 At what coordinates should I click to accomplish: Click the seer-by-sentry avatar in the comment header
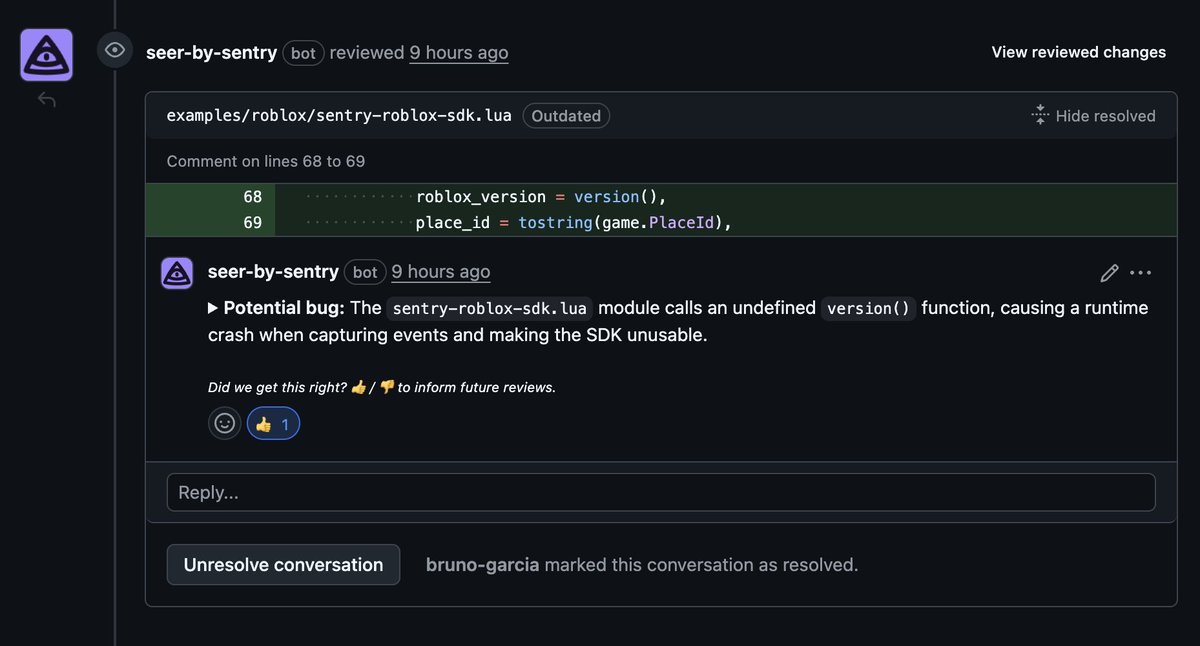[176, 272]
